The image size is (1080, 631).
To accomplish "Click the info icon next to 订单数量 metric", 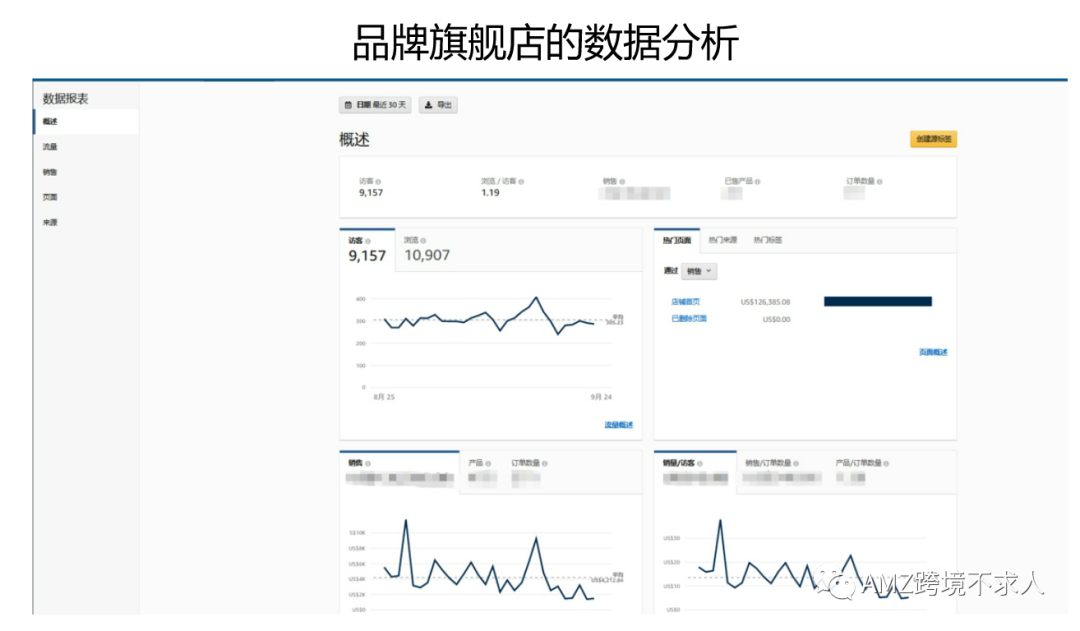I will 881,182.
